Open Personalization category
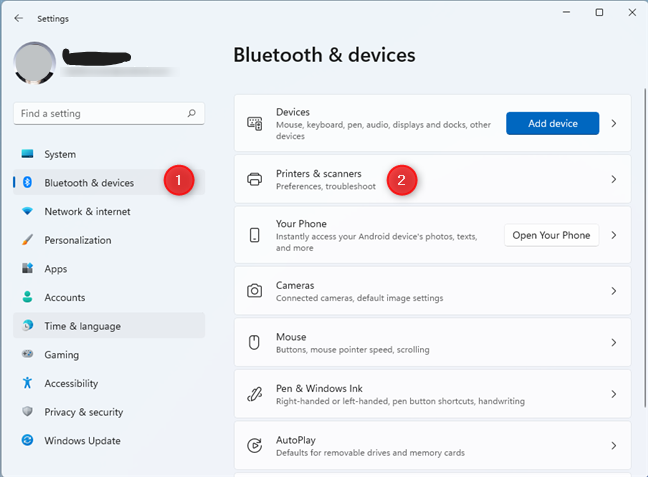Screen dimensions: 648x477 pos(109,240)
